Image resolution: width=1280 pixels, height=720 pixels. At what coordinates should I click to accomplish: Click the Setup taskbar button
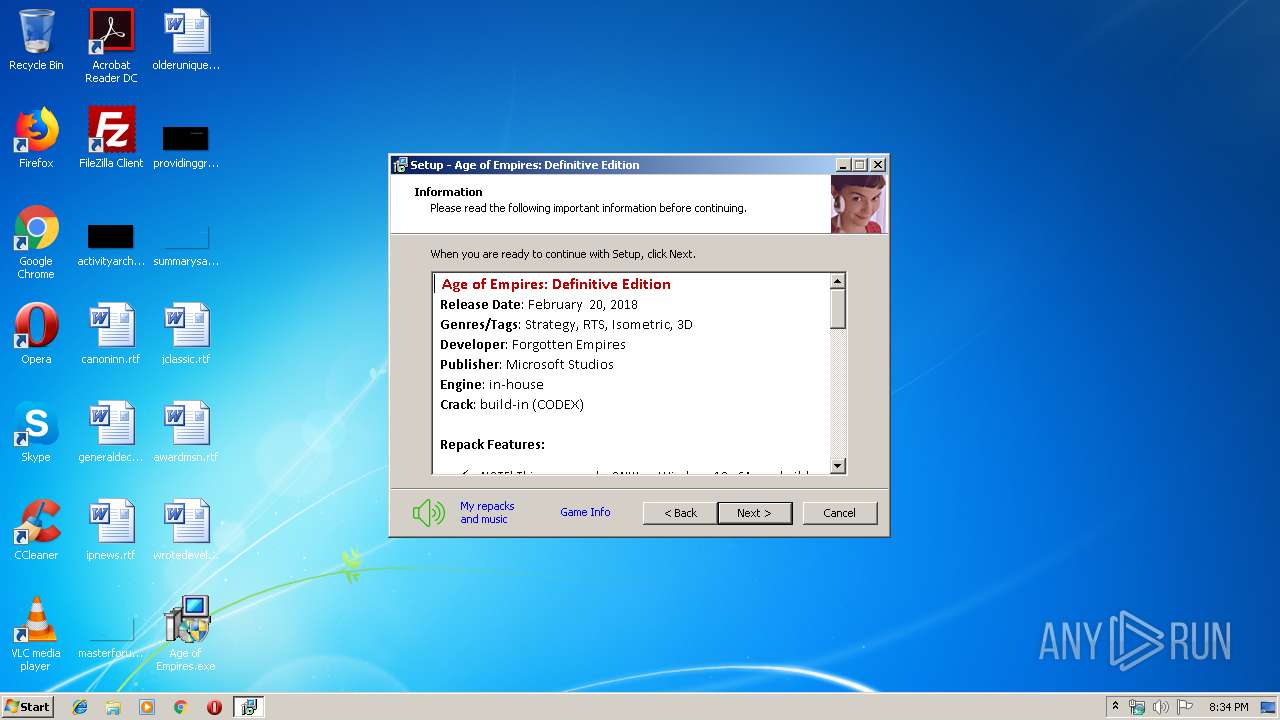249,707
